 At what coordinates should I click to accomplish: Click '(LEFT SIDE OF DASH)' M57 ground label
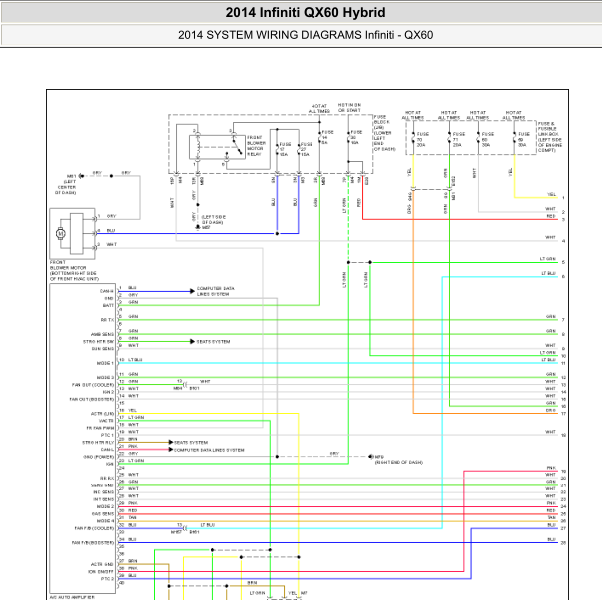(x=213, y=222)
